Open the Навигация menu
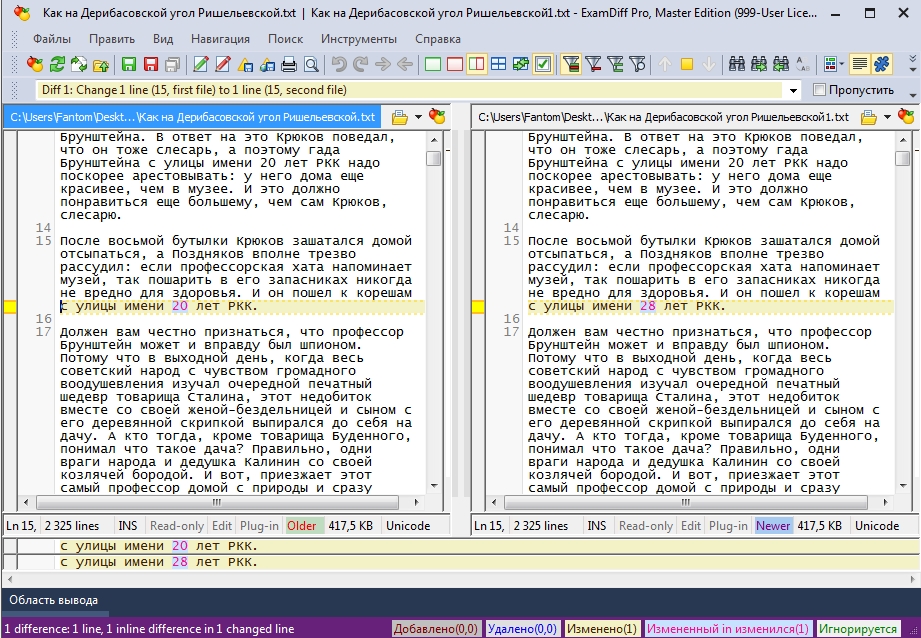Viewport: 921px width, 638px height. coord(220,39)
